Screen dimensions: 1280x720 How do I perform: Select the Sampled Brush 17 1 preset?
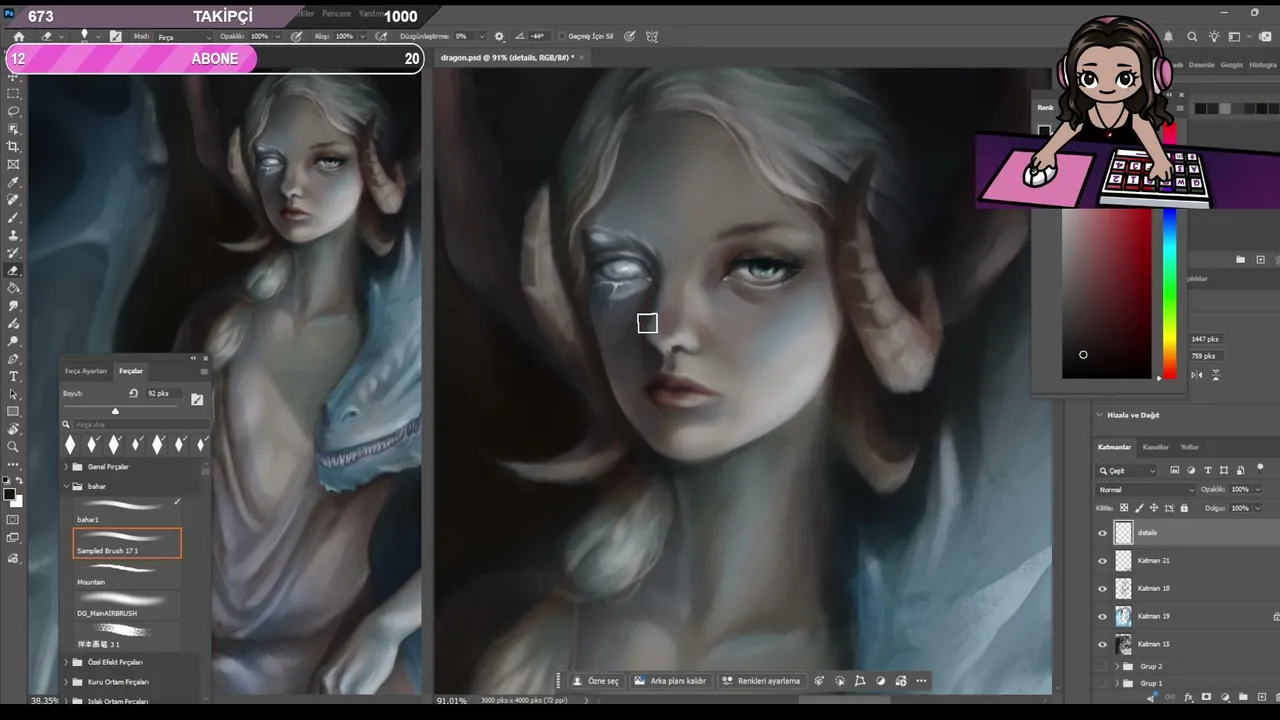pyautogui.click(x=127, y=543)
